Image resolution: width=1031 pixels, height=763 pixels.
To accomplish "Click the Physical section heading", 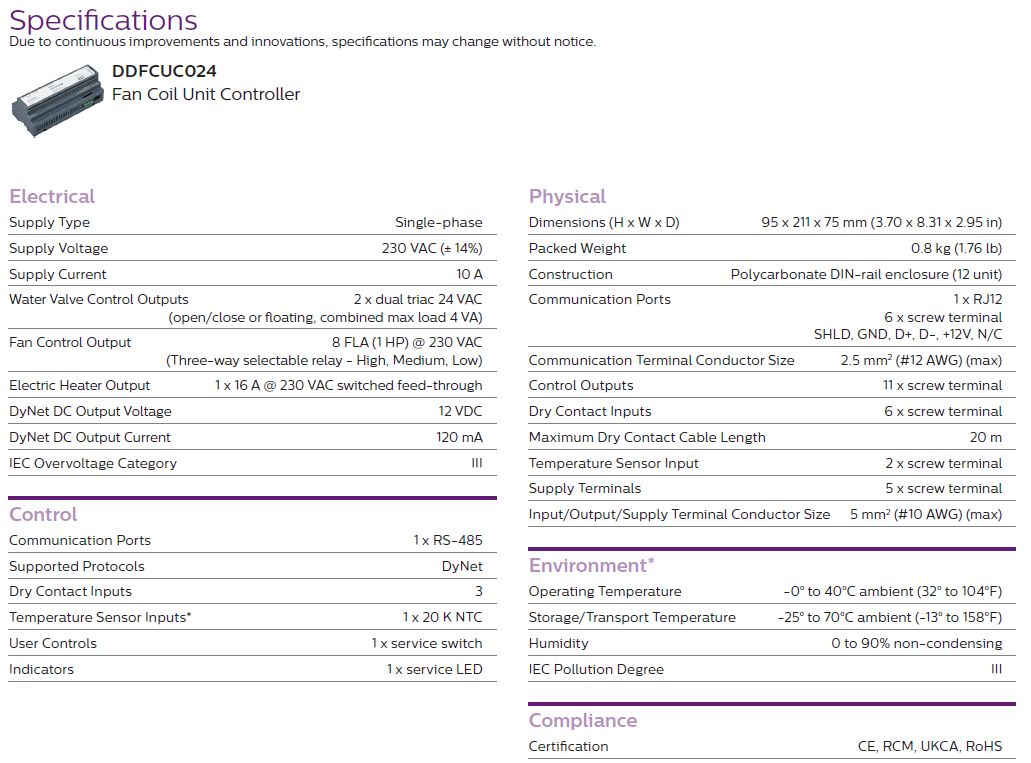I will [567, 196].
